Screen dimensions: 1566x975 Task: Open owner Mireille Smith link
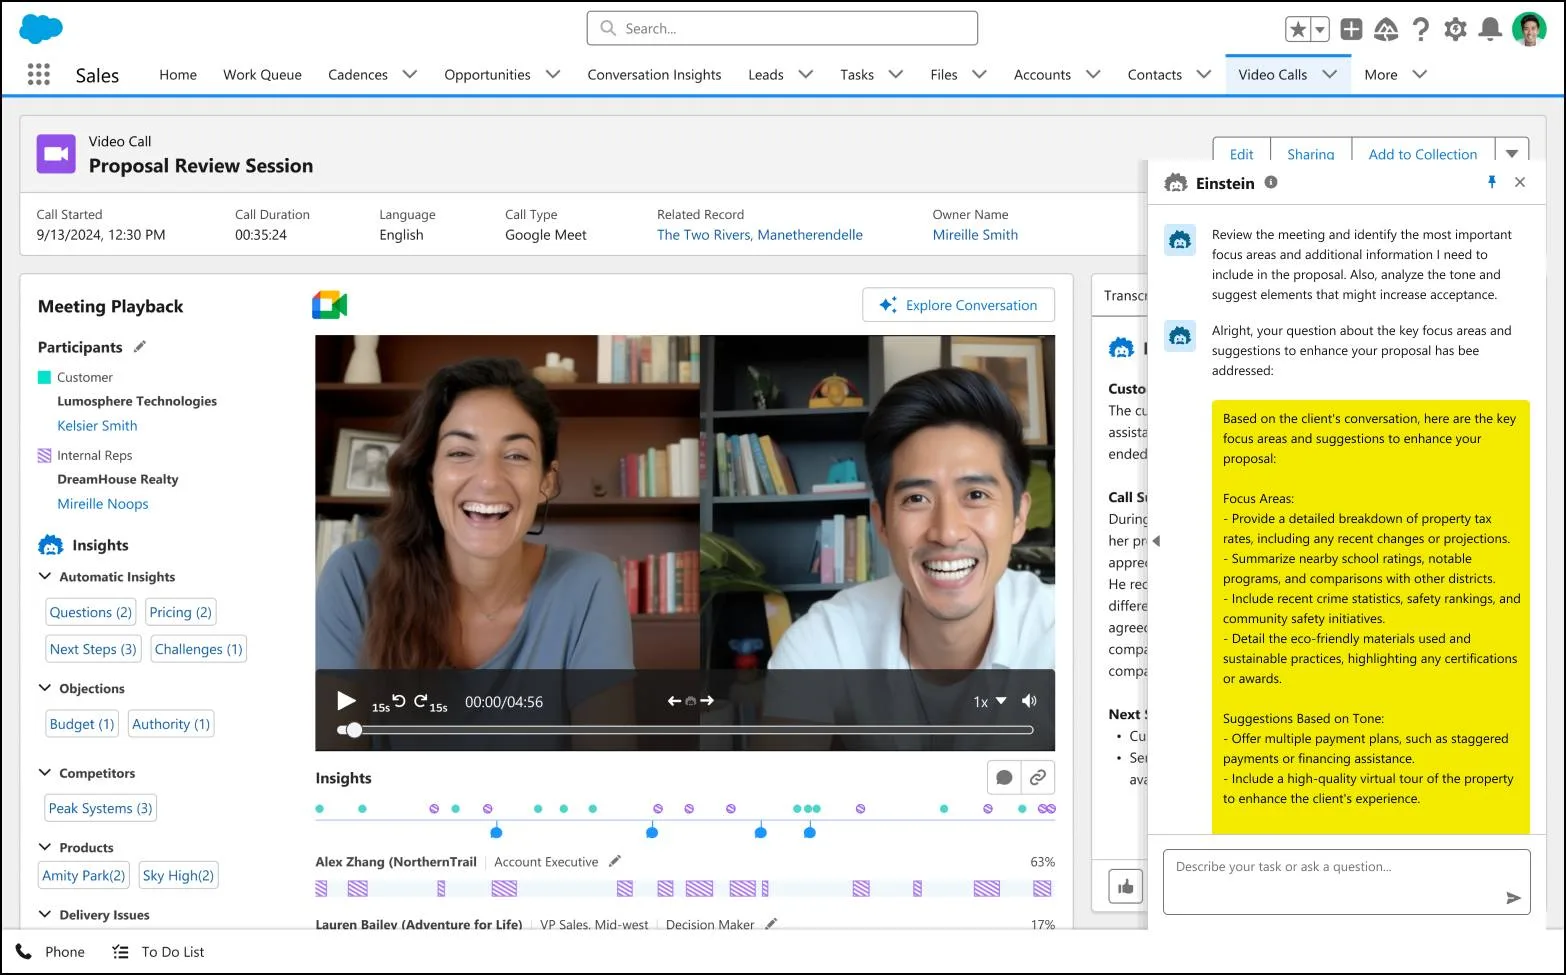tap(975, 235)
